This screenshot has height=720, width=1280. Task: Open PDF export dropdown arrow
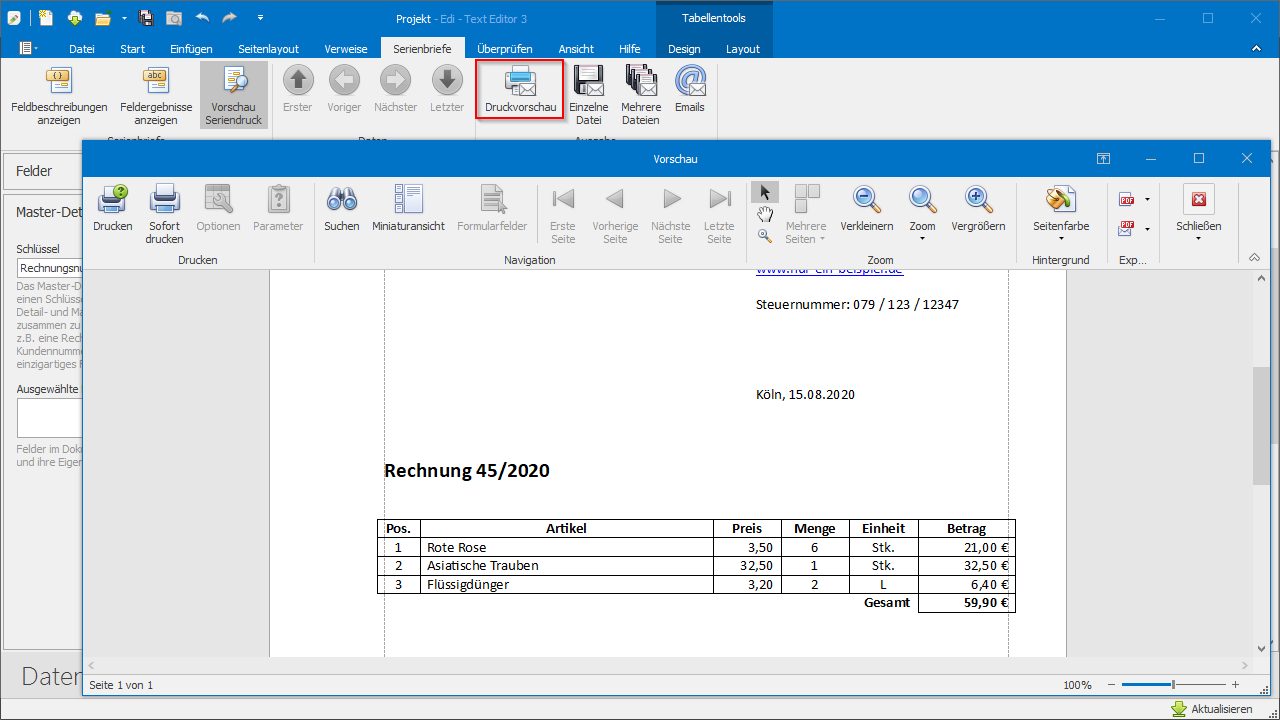[x=1147, y=199]
